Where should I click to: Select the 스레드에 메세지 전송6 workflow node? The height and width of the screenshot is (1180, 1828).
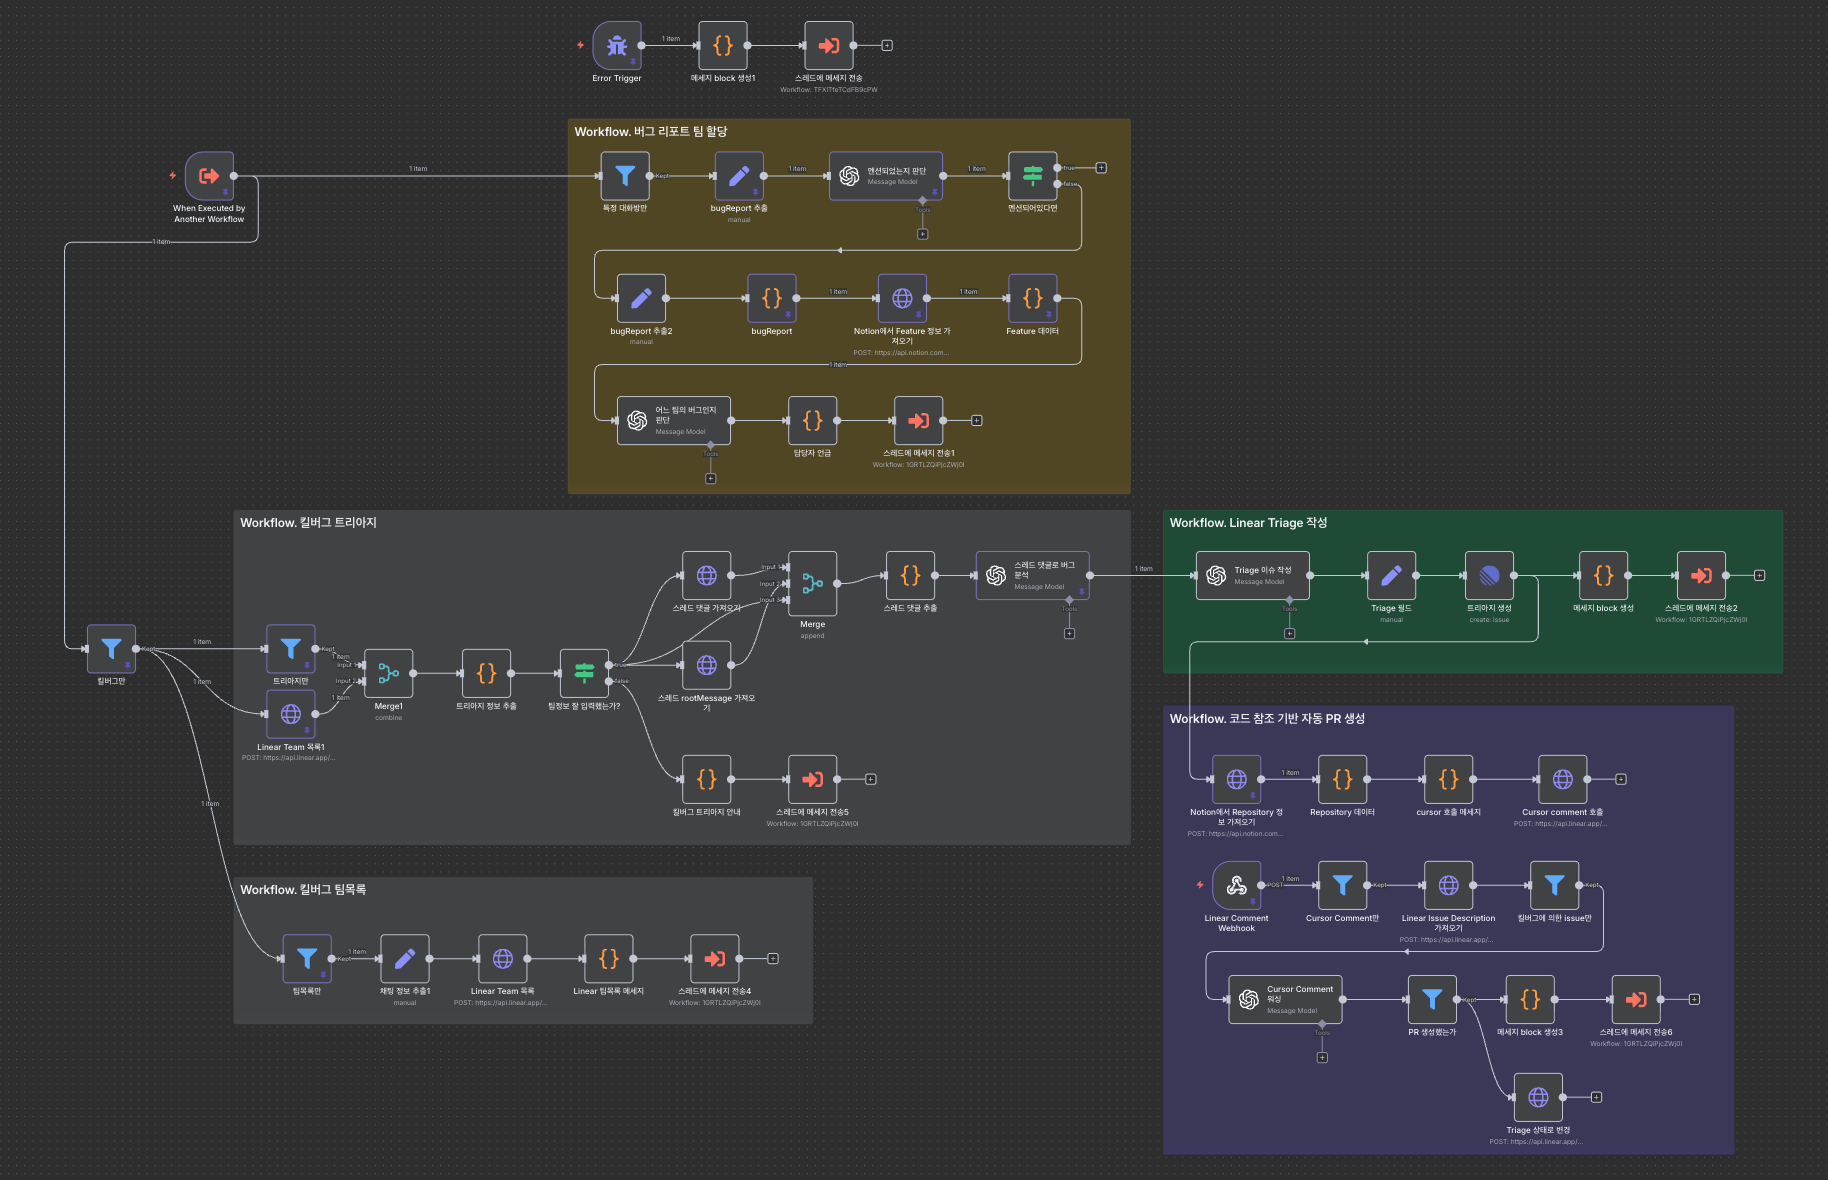[1637, 1000]
